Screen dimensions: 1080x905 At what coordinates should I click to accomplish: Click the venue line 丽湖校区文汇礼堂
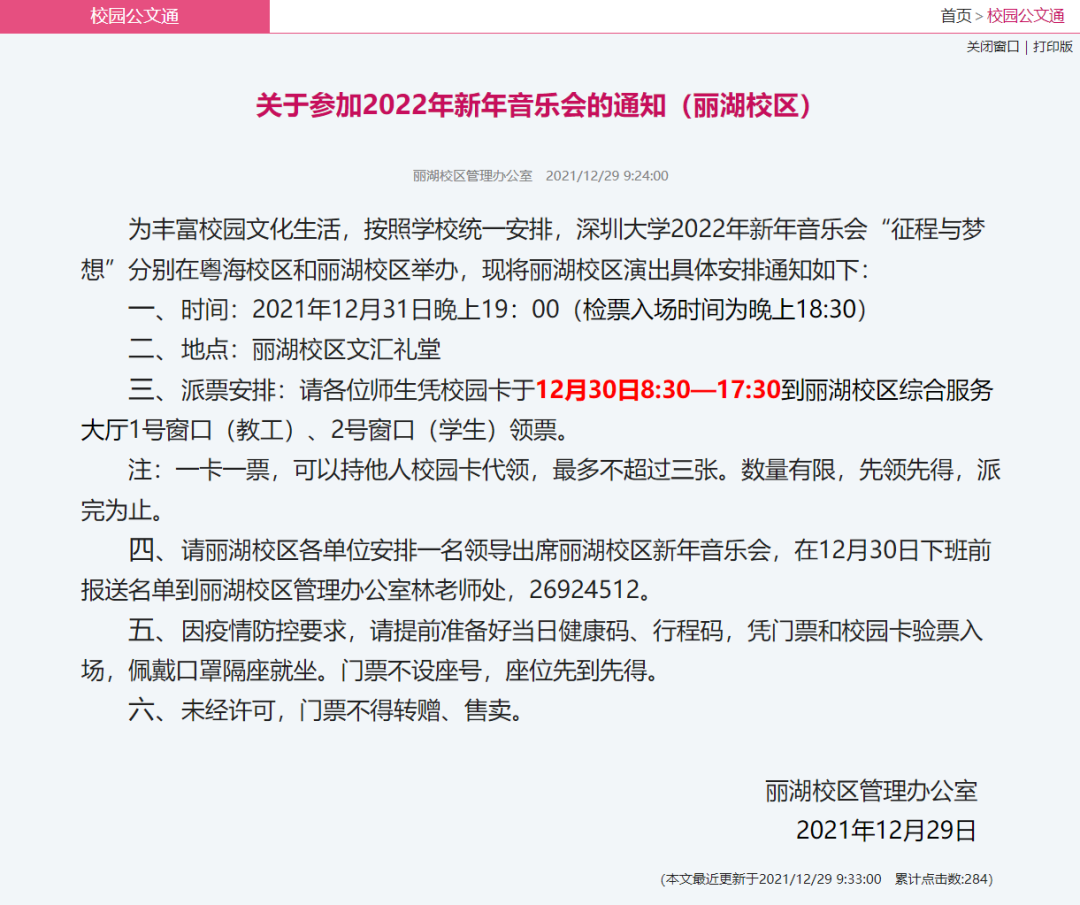tap(346, 350)
